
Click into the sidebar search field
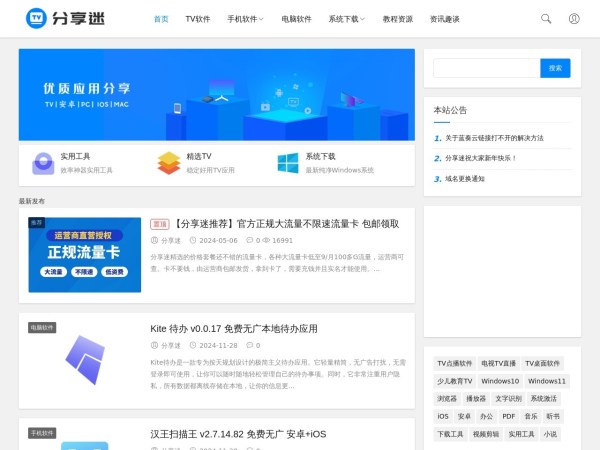click(x=486, y=68)
